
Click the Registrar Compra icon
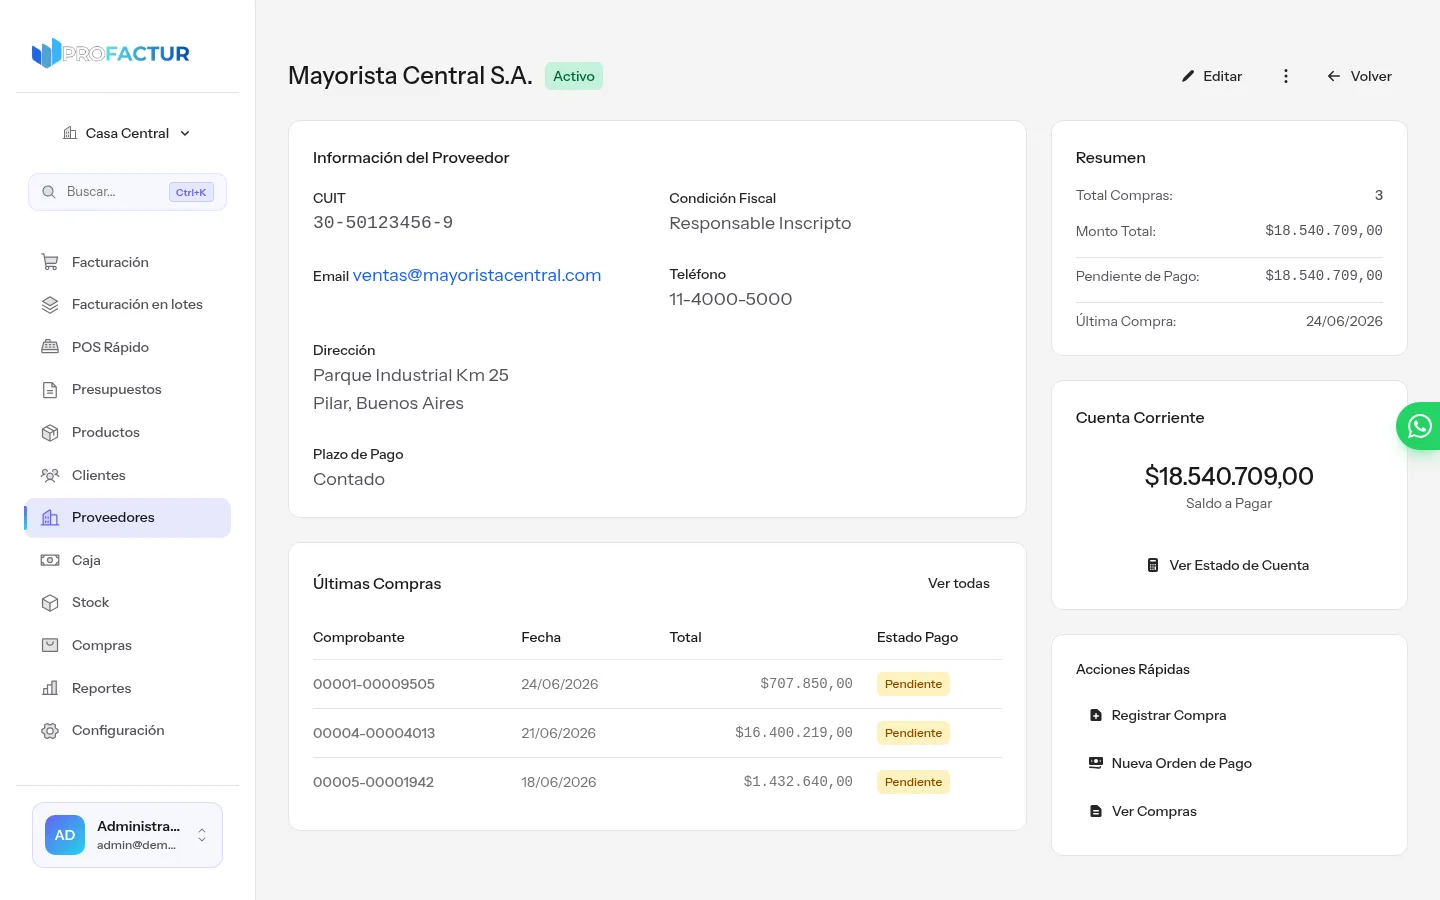(x=1095, y=715)
